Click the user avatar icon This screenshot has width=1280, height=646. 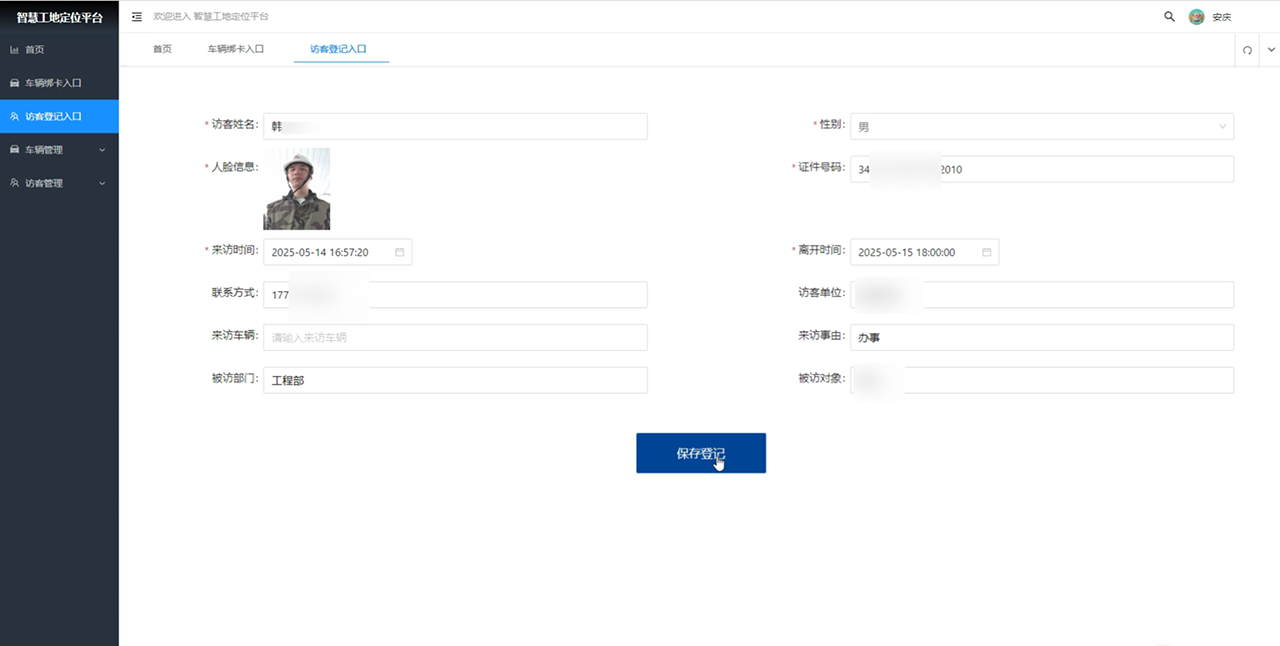click(x=1196, y=17)
